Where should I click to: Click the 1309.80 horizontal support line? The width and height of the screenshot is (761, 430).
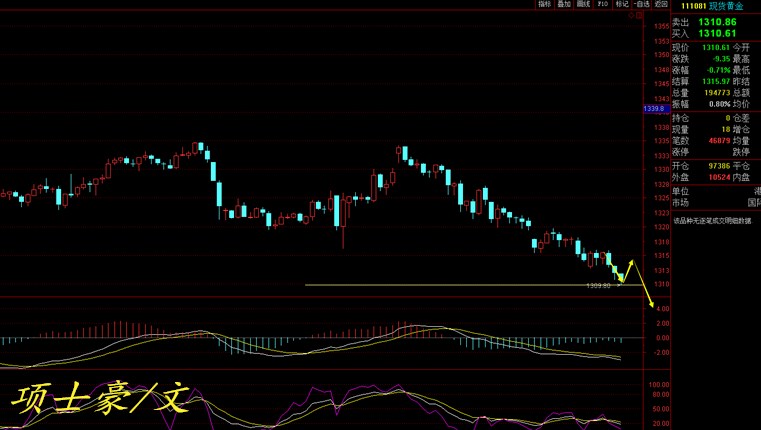click(x=450, y=286)
